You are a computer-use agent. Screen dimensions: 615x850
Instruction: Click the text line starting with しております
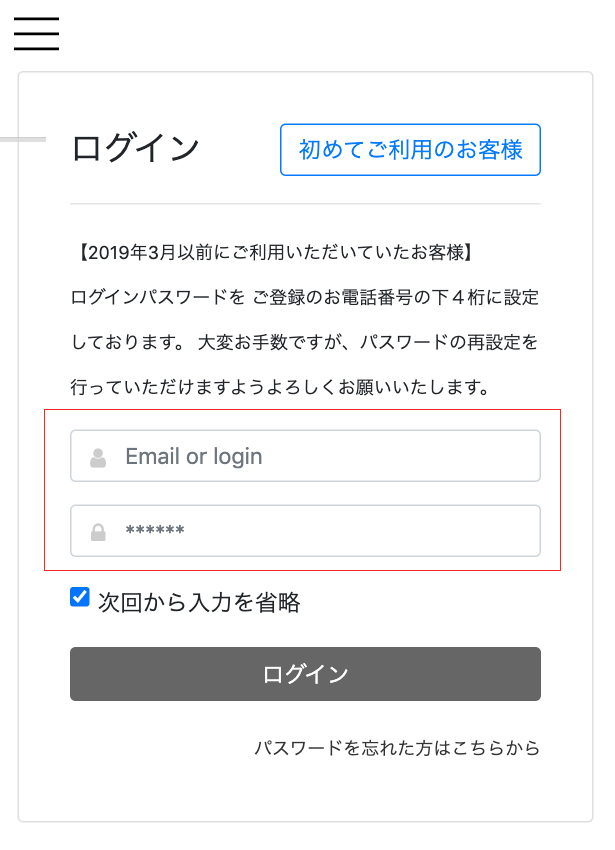coord(305,342)
